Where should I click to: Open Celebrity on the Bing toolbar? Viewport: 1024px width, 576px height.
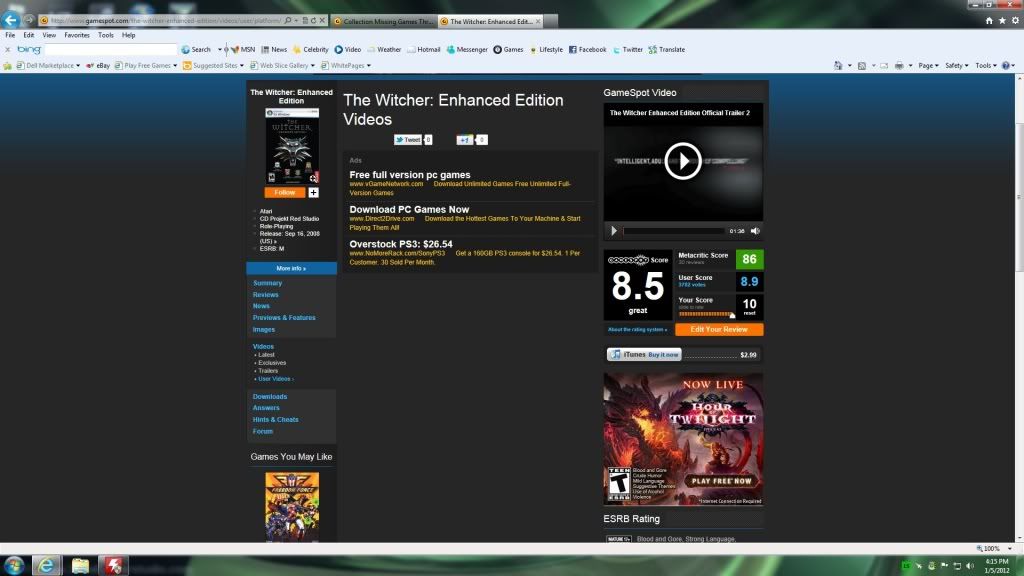pos(311,50)
